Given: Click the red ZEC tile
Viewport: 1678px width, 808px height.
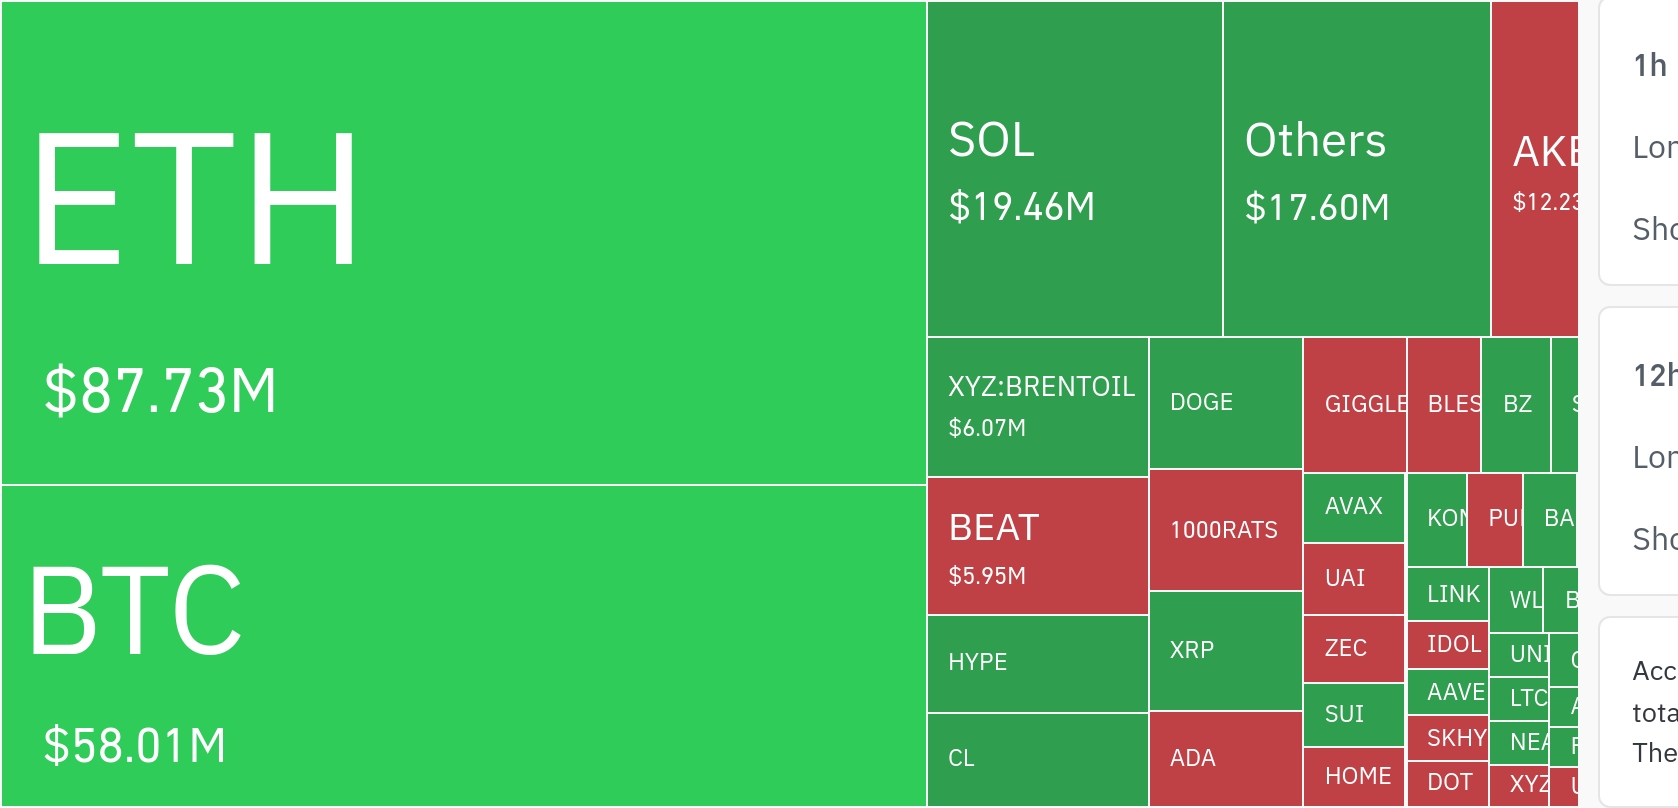Looking at the screenshot, I should tap(1354, 649).
